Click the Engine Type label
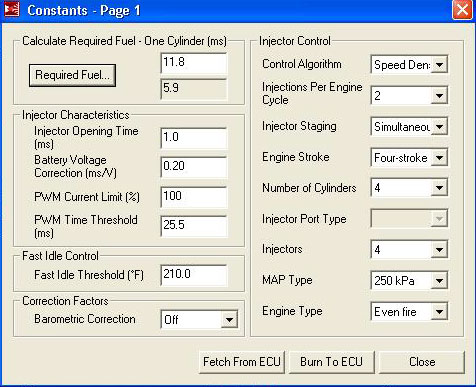The height and width of the screenshot is (387, 476). tap(292, 311)
